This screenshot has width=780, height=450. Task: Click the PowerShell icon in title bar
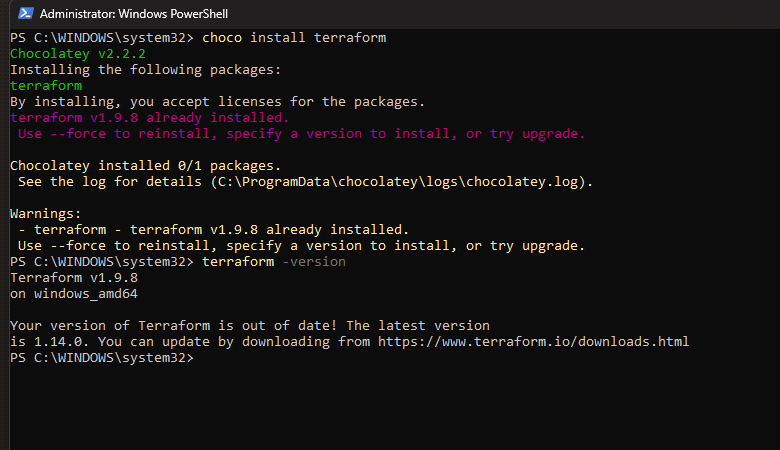[25, 13]
